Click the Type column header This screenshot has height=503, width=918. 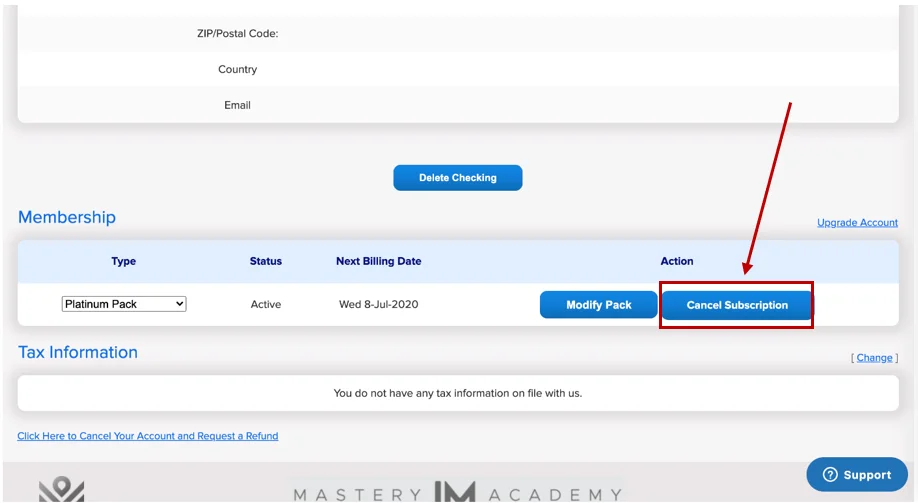click(124, 261)
